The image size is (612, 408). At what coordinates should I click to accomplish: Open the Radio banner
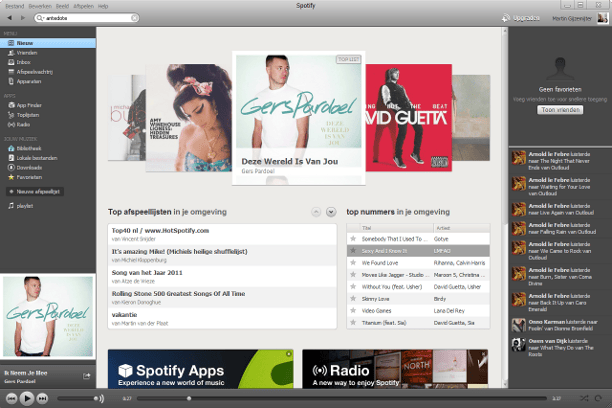[395, 369]
